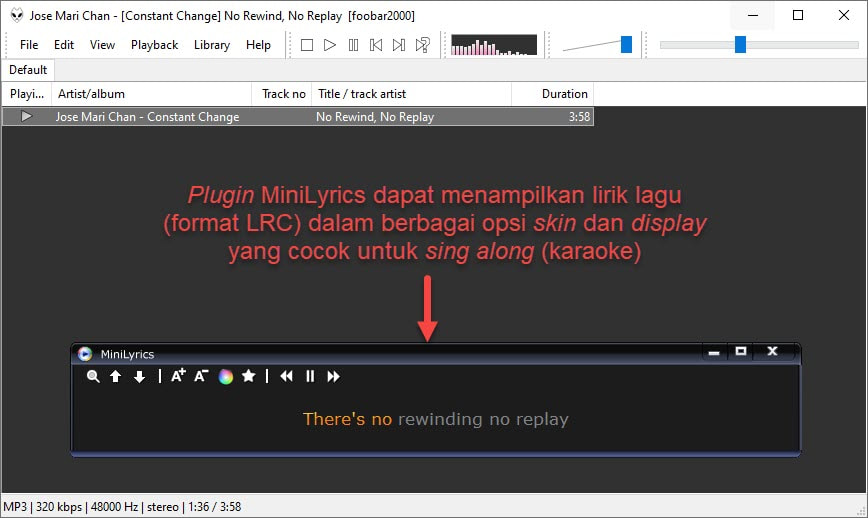
Task: Skip to previous track in foobar2000
Action: 376,45
